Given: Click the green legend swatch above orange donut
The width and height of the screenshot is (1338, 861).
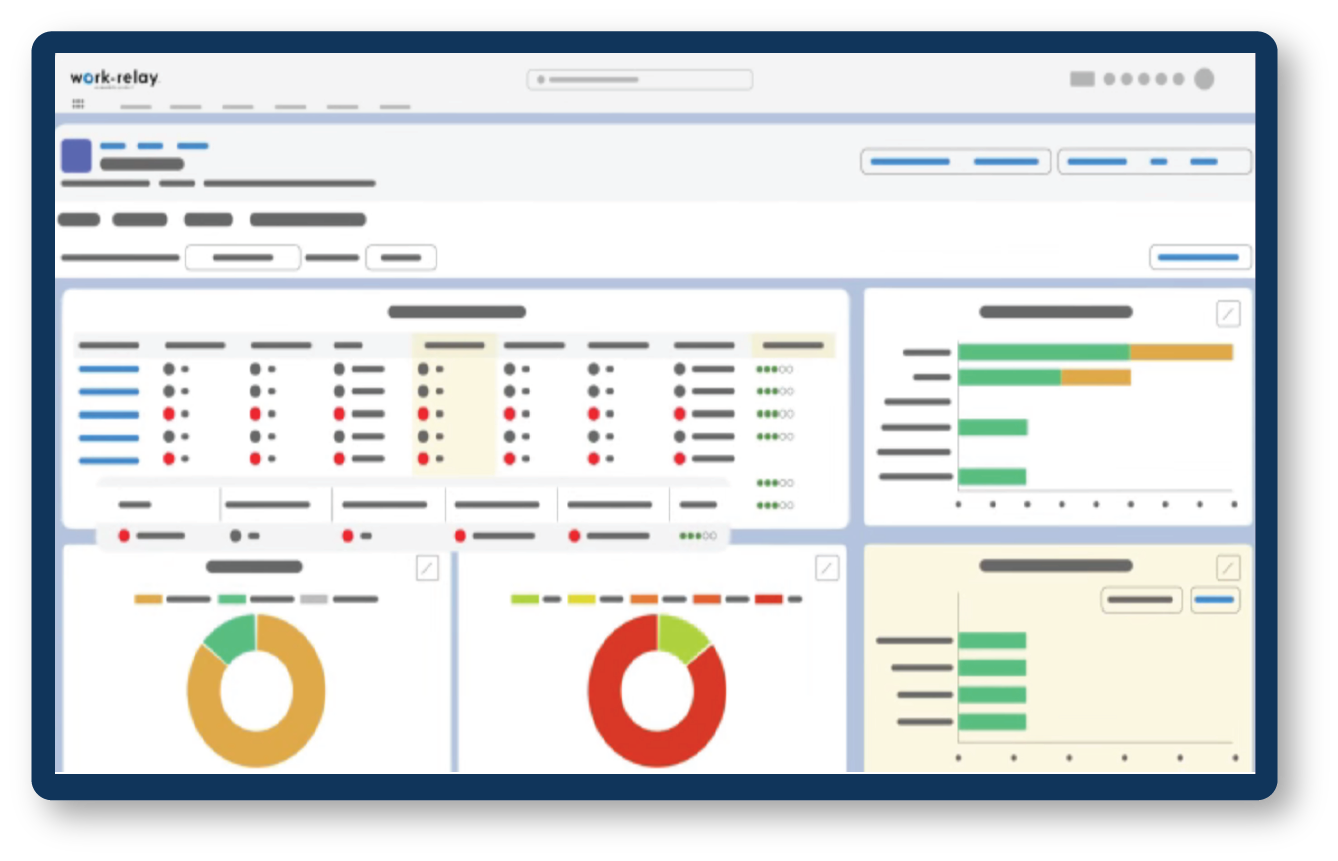Looking at the screenshot, I should [x=232, y=599].
